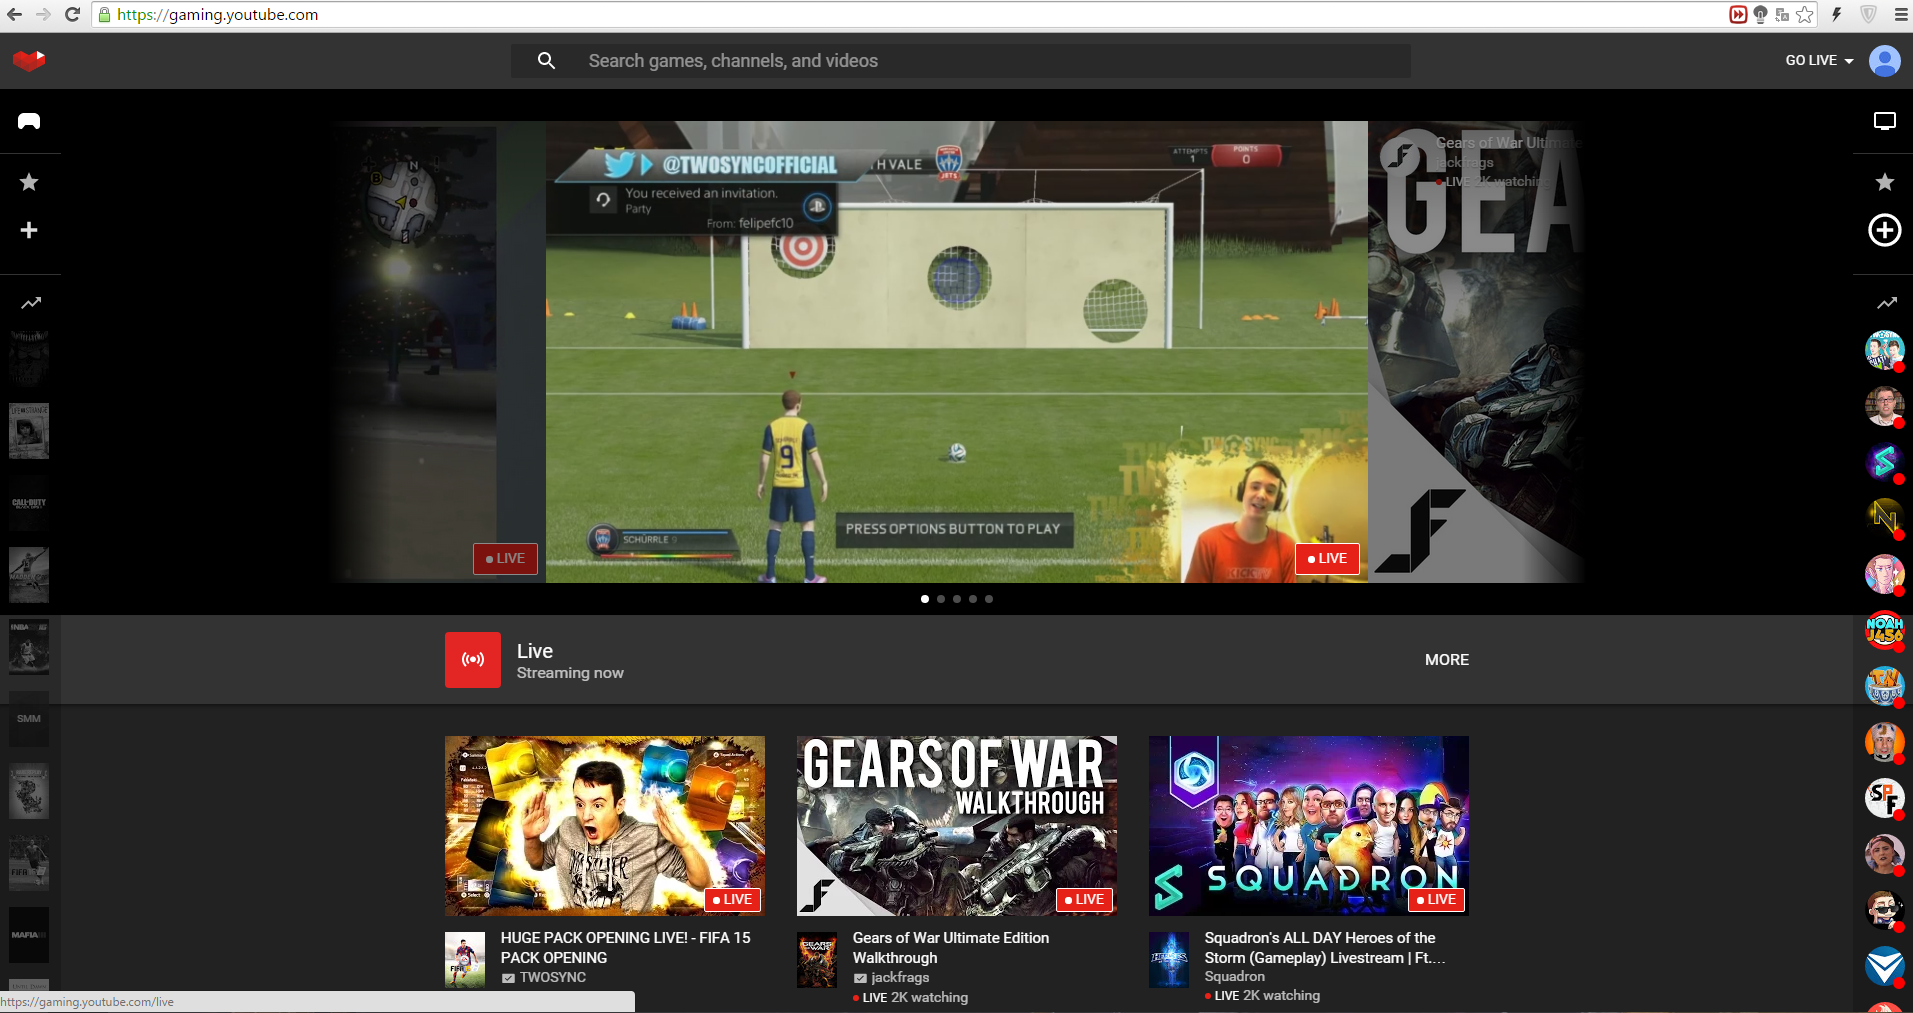Open Gears of War Walkthrough thumbnail
This screenshot has width=1913, height=1013.
957,826
